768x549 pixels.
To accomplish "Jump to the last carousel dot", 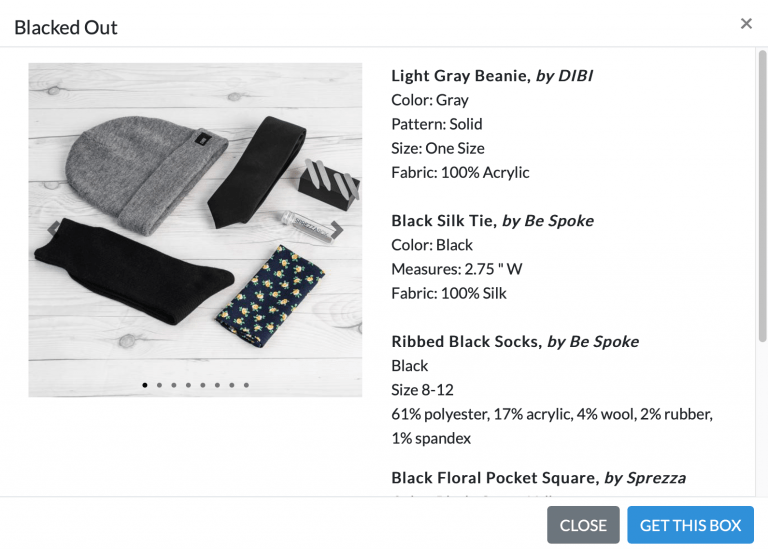I will click(246, 385).
